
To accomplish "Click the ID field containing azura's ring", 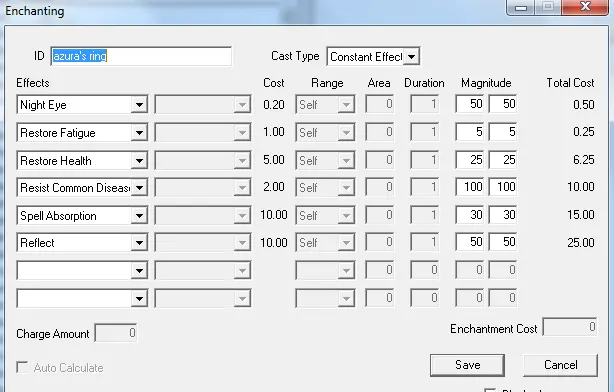I will tap(141, 56).
